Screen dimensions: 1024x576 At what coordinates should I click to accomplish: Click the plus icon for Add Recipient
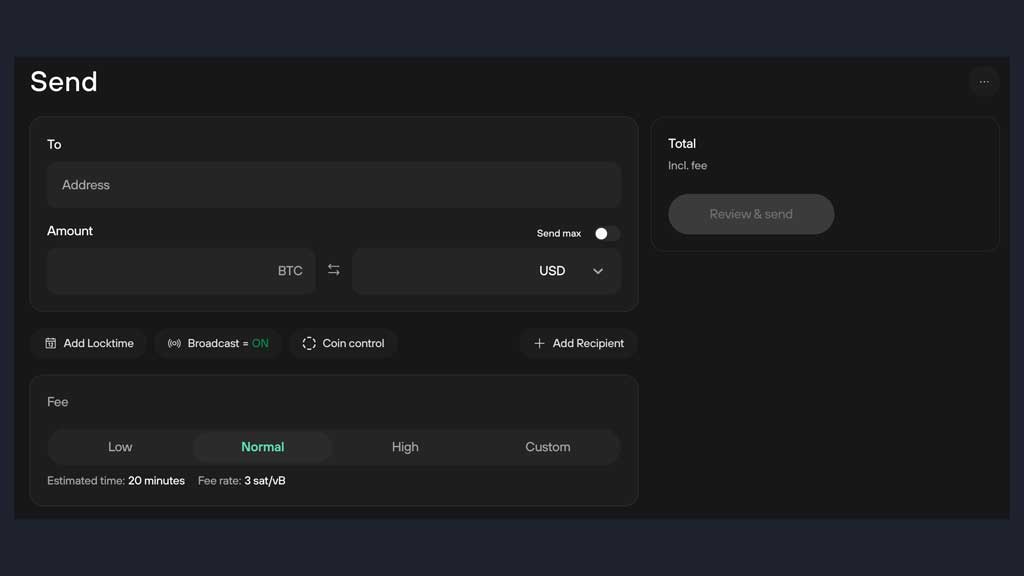(x=539, y=343)
